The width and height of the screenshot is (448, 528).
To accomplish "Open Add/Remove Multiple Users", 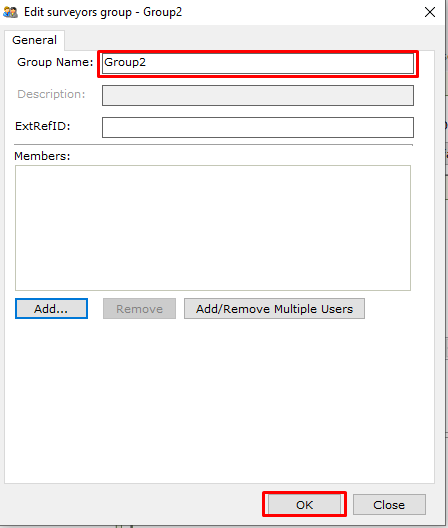I will [274, 308].
